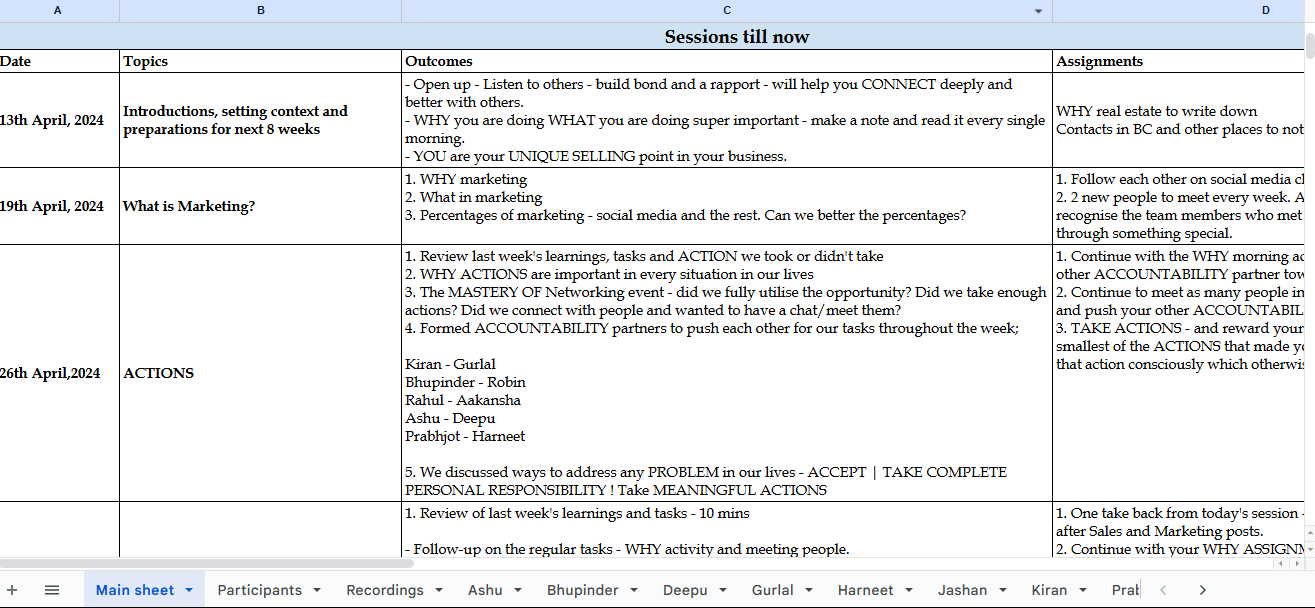Open the Bhupinder sheet tab
The height and width of the screenshot is (608, 1315).
click(583, 590)
